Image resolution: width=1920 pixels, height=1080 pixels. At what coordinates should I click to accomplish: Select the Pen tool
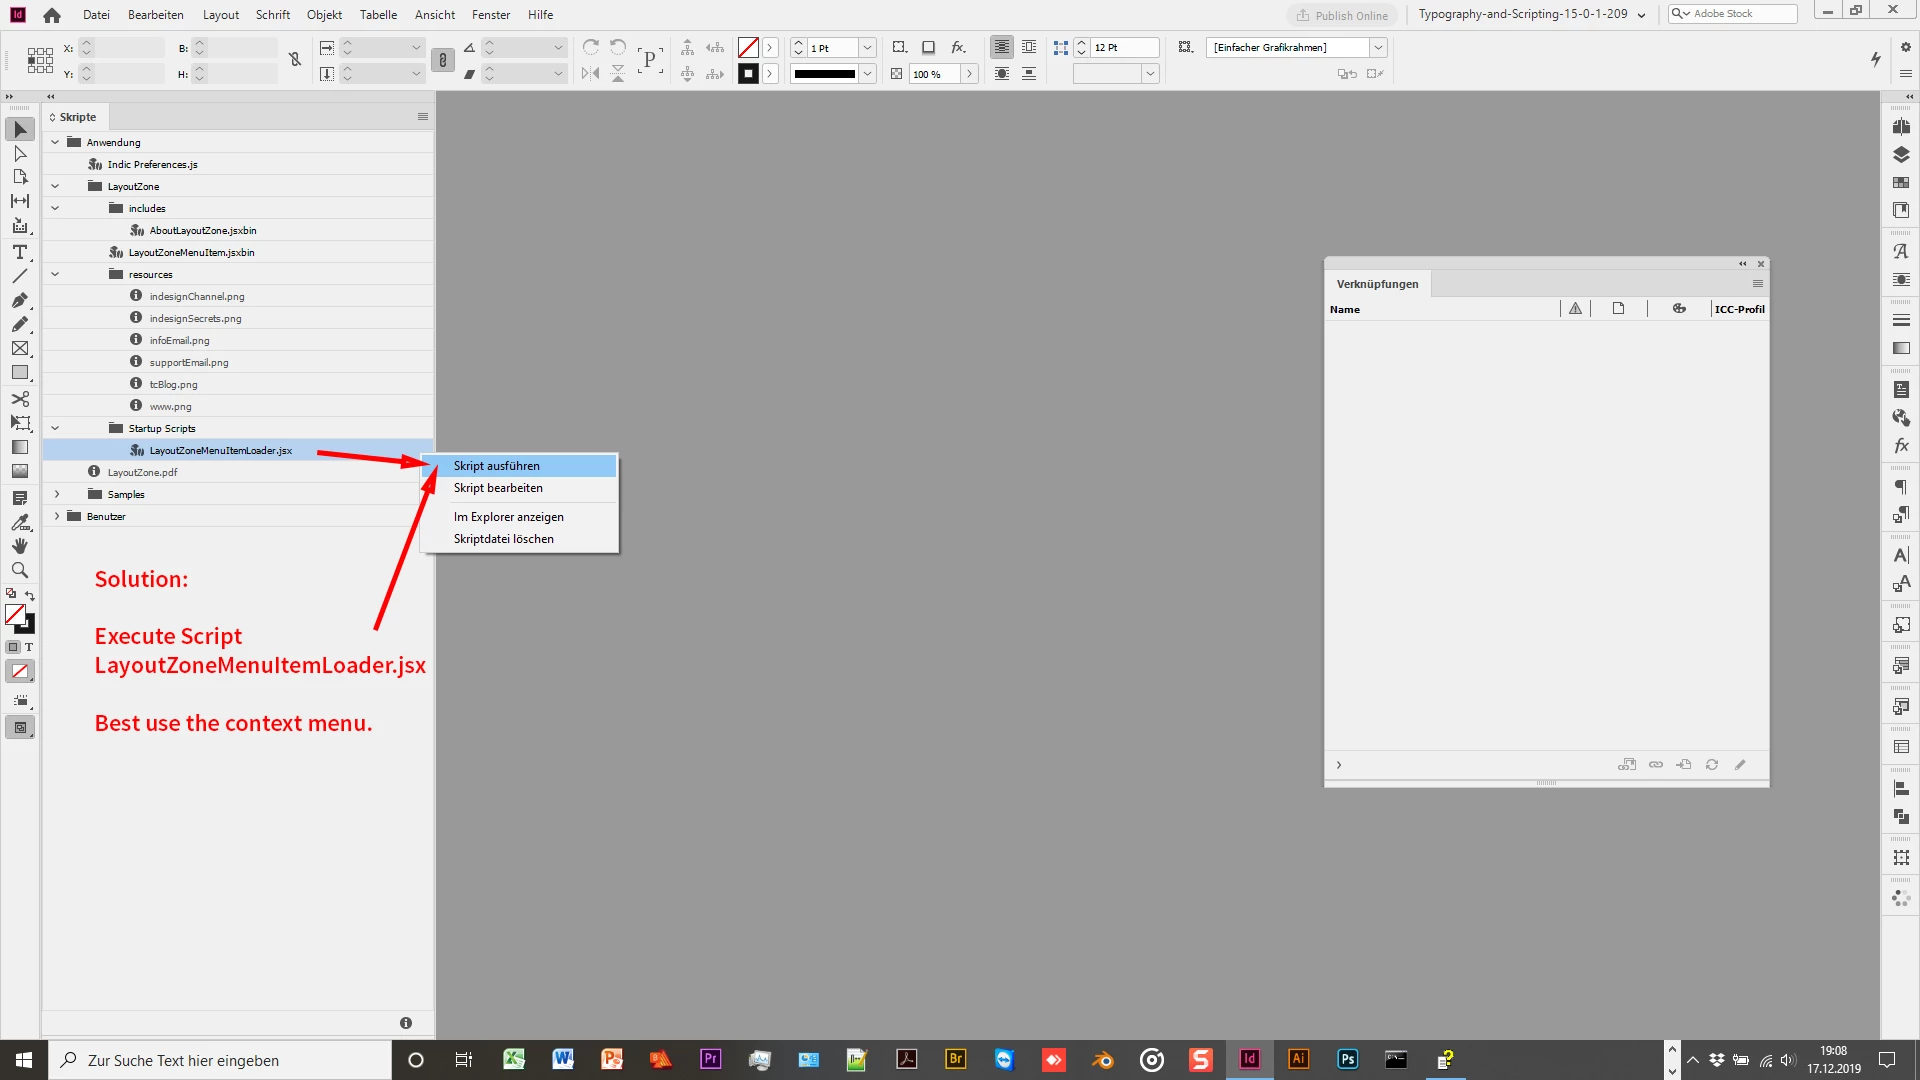point(20,300)
